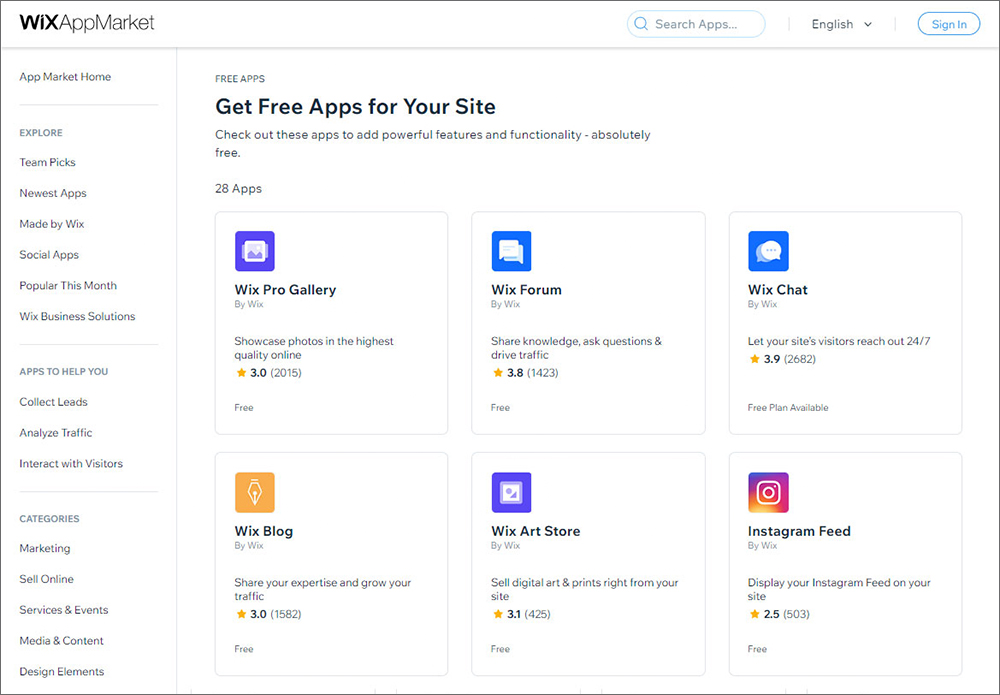Open the Media & Content category
Image resolution: width=1000 pixels, height=695 pixels.
(x=61, y=641)
